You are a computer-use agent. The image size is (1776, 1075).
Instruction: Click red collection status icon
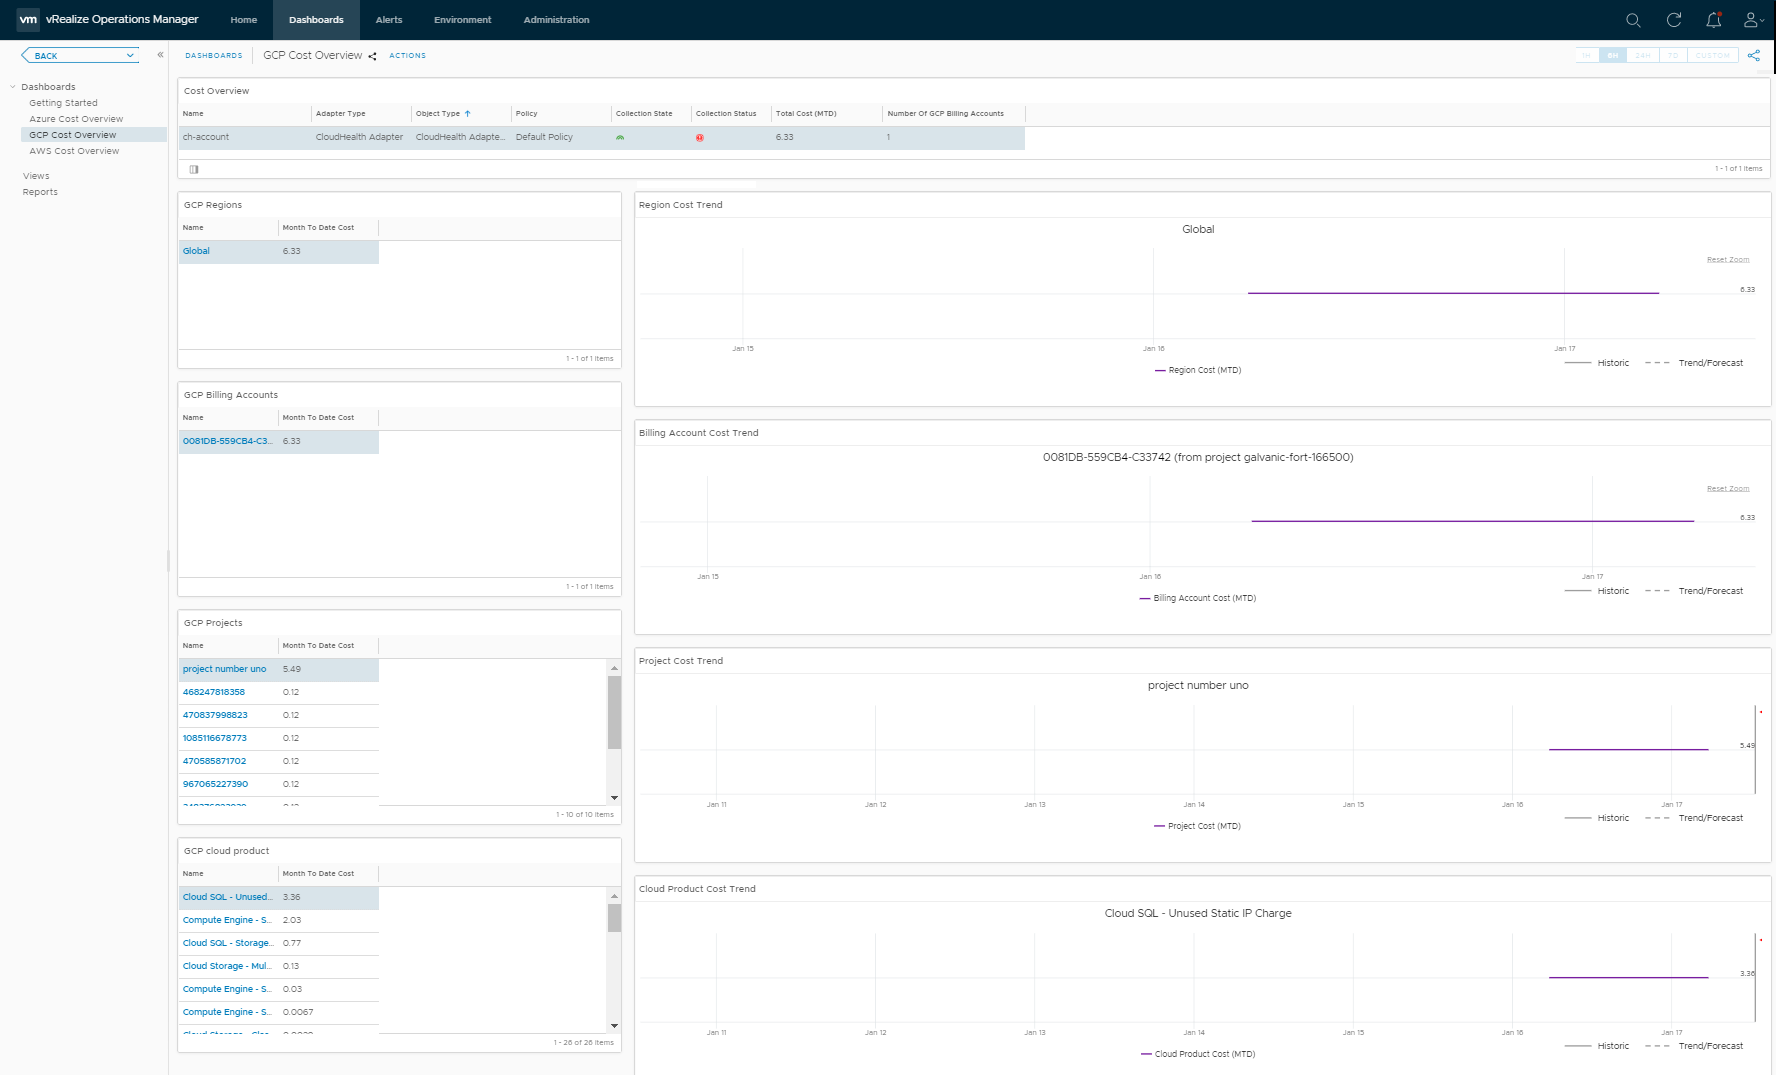pyautogui.click(x=700, y=138)
